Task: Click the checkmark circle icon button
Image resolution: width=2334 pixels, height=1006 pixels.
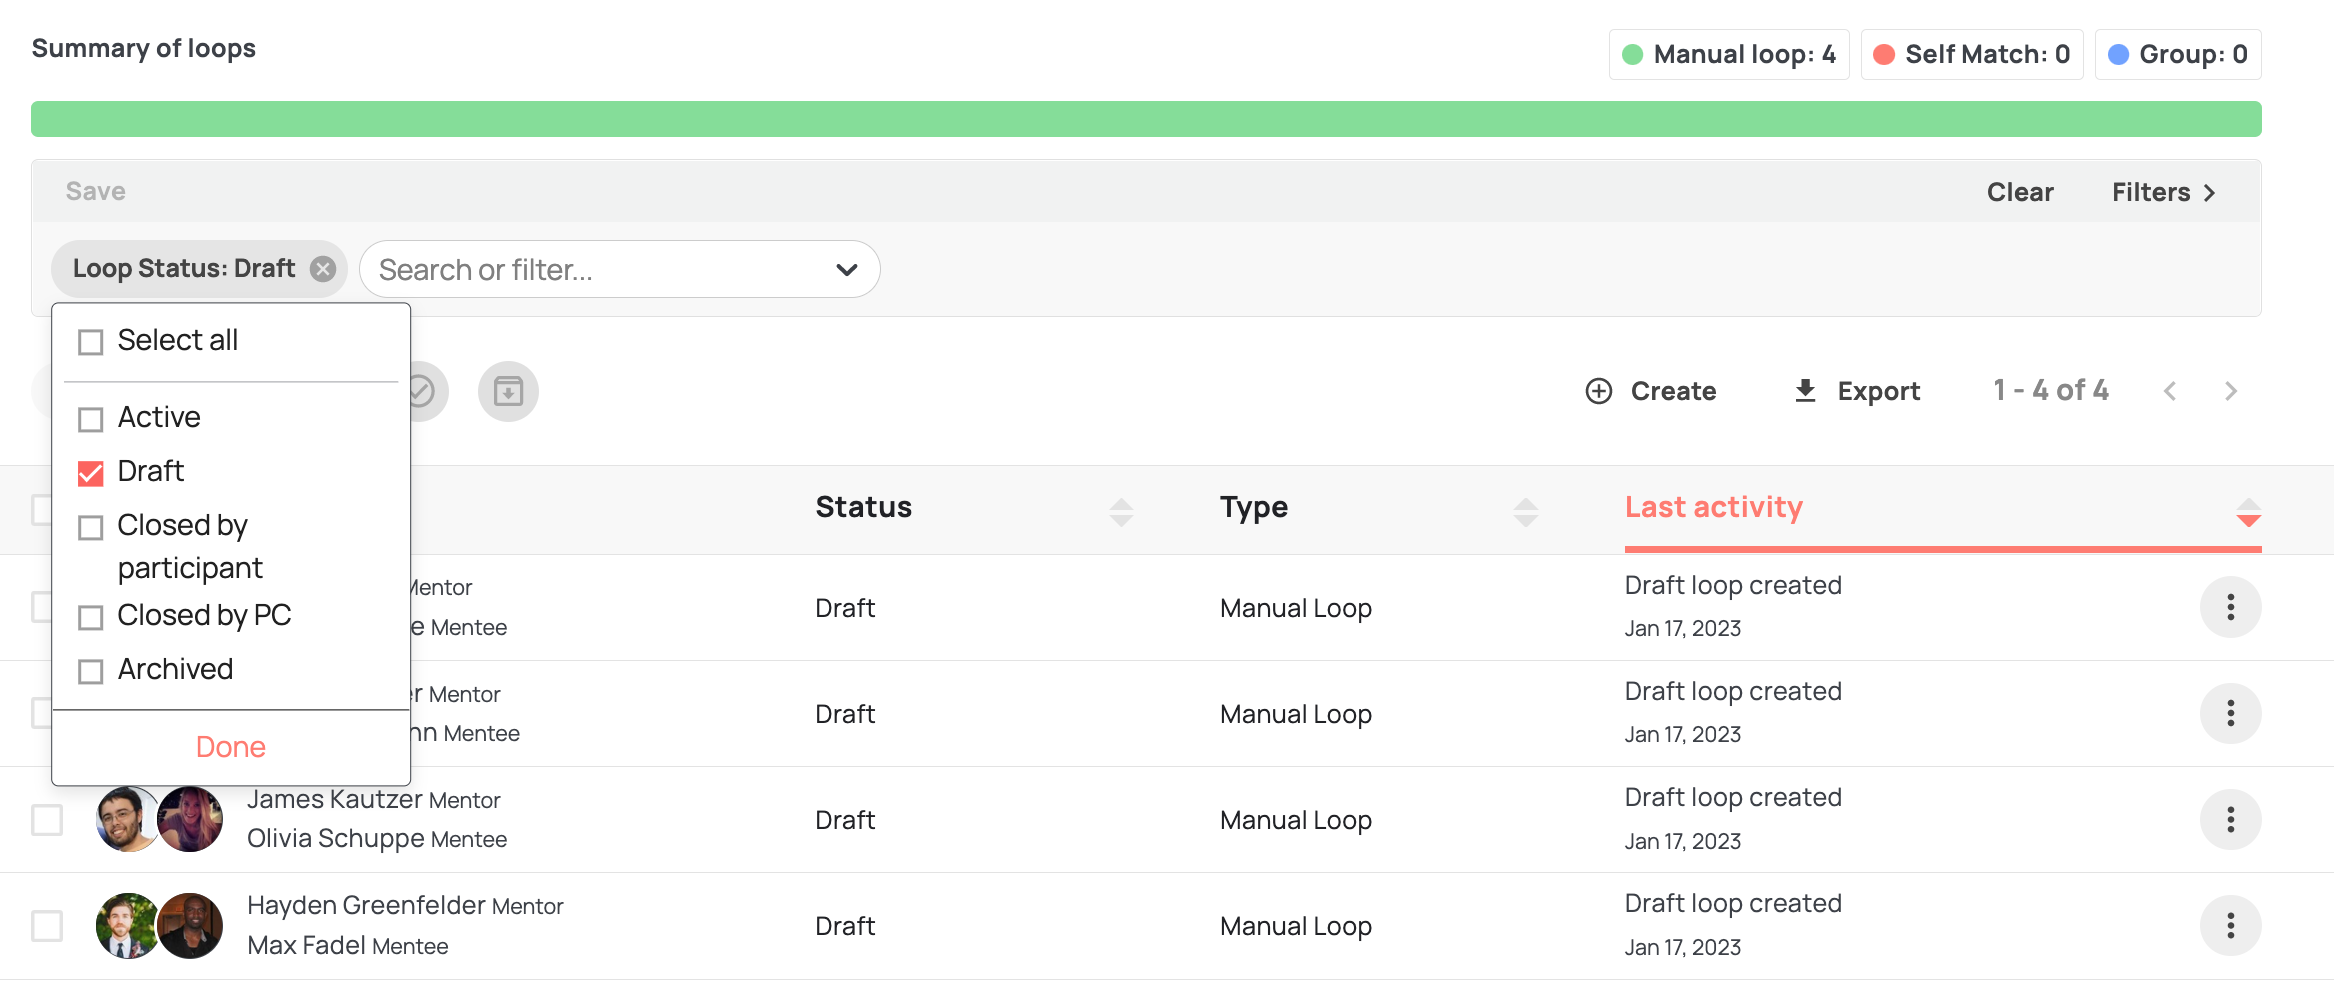Action: 422,391
